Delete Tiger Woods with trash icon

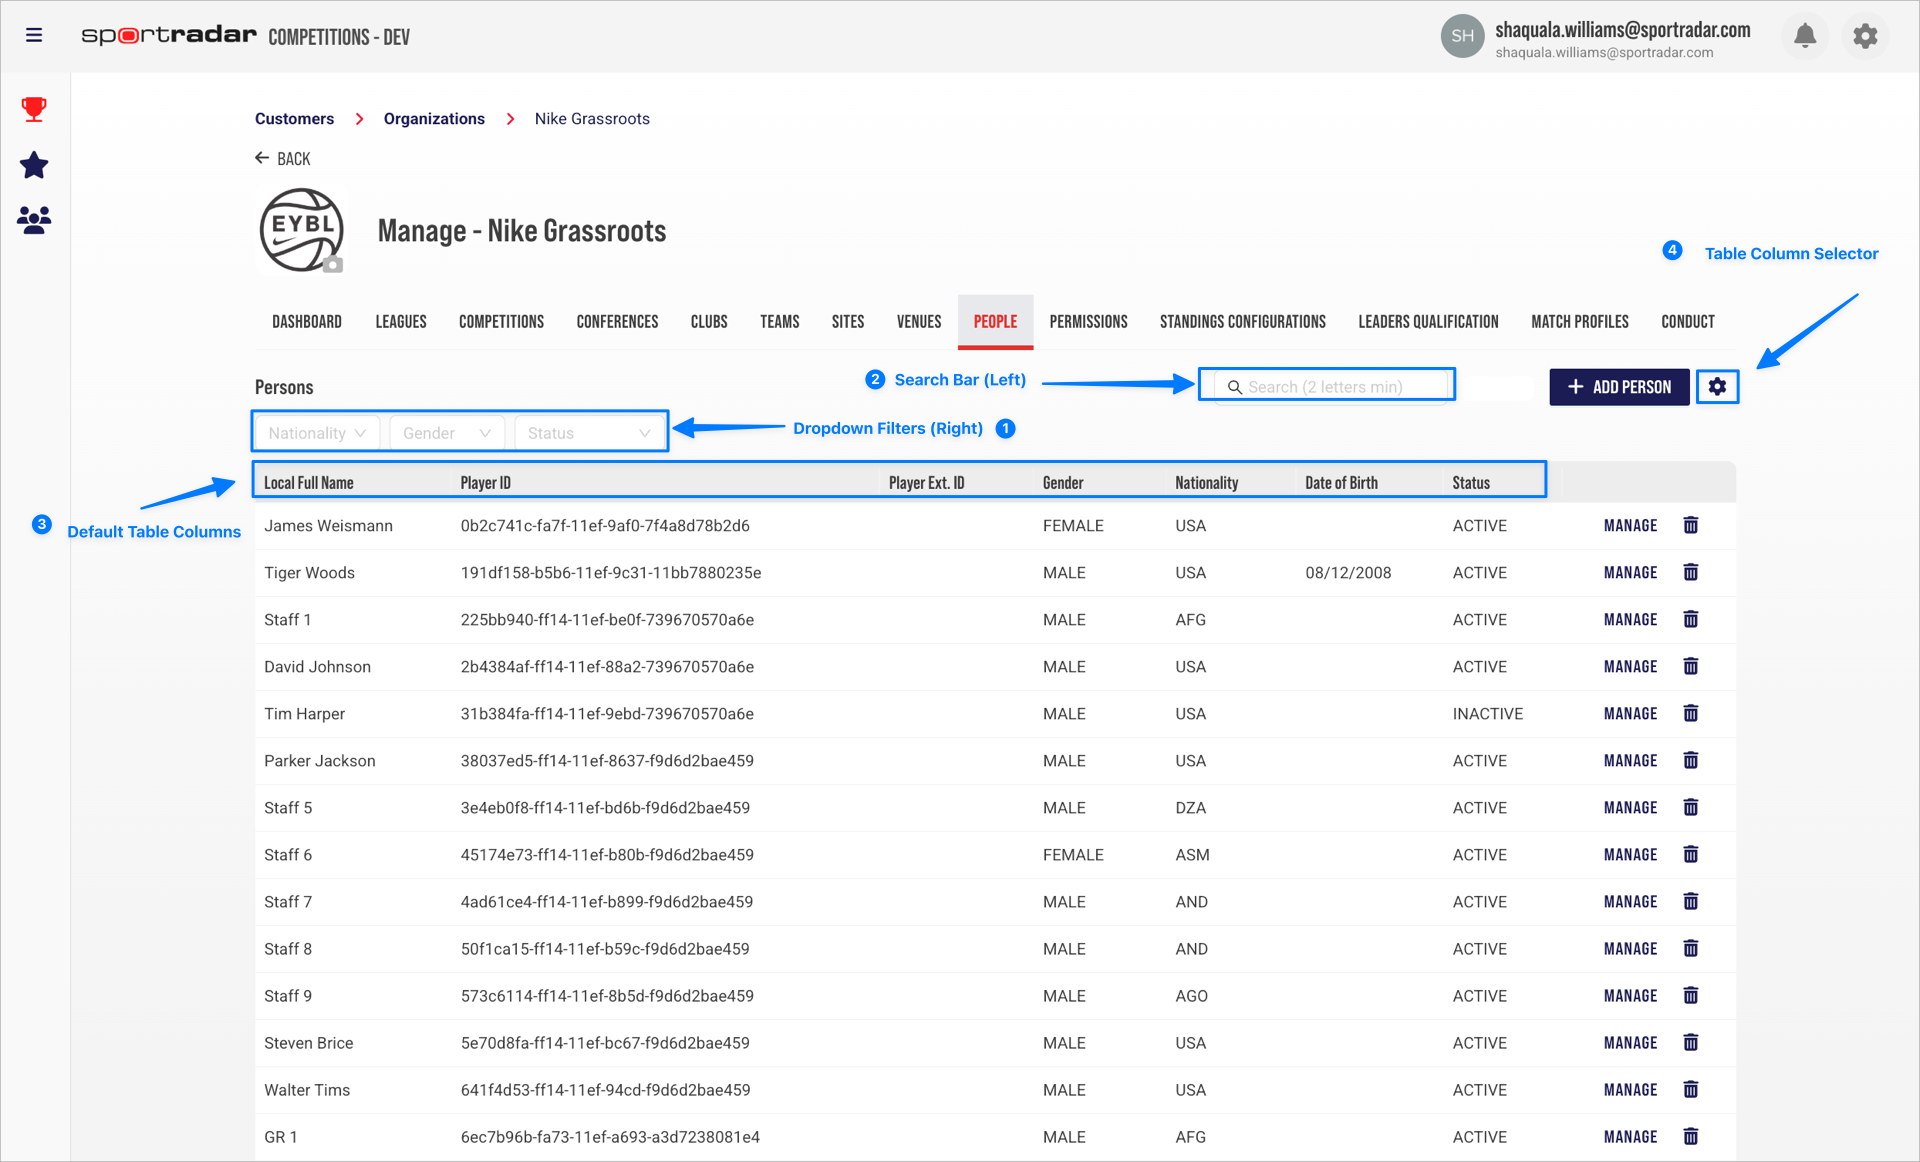pos(1690,573)
